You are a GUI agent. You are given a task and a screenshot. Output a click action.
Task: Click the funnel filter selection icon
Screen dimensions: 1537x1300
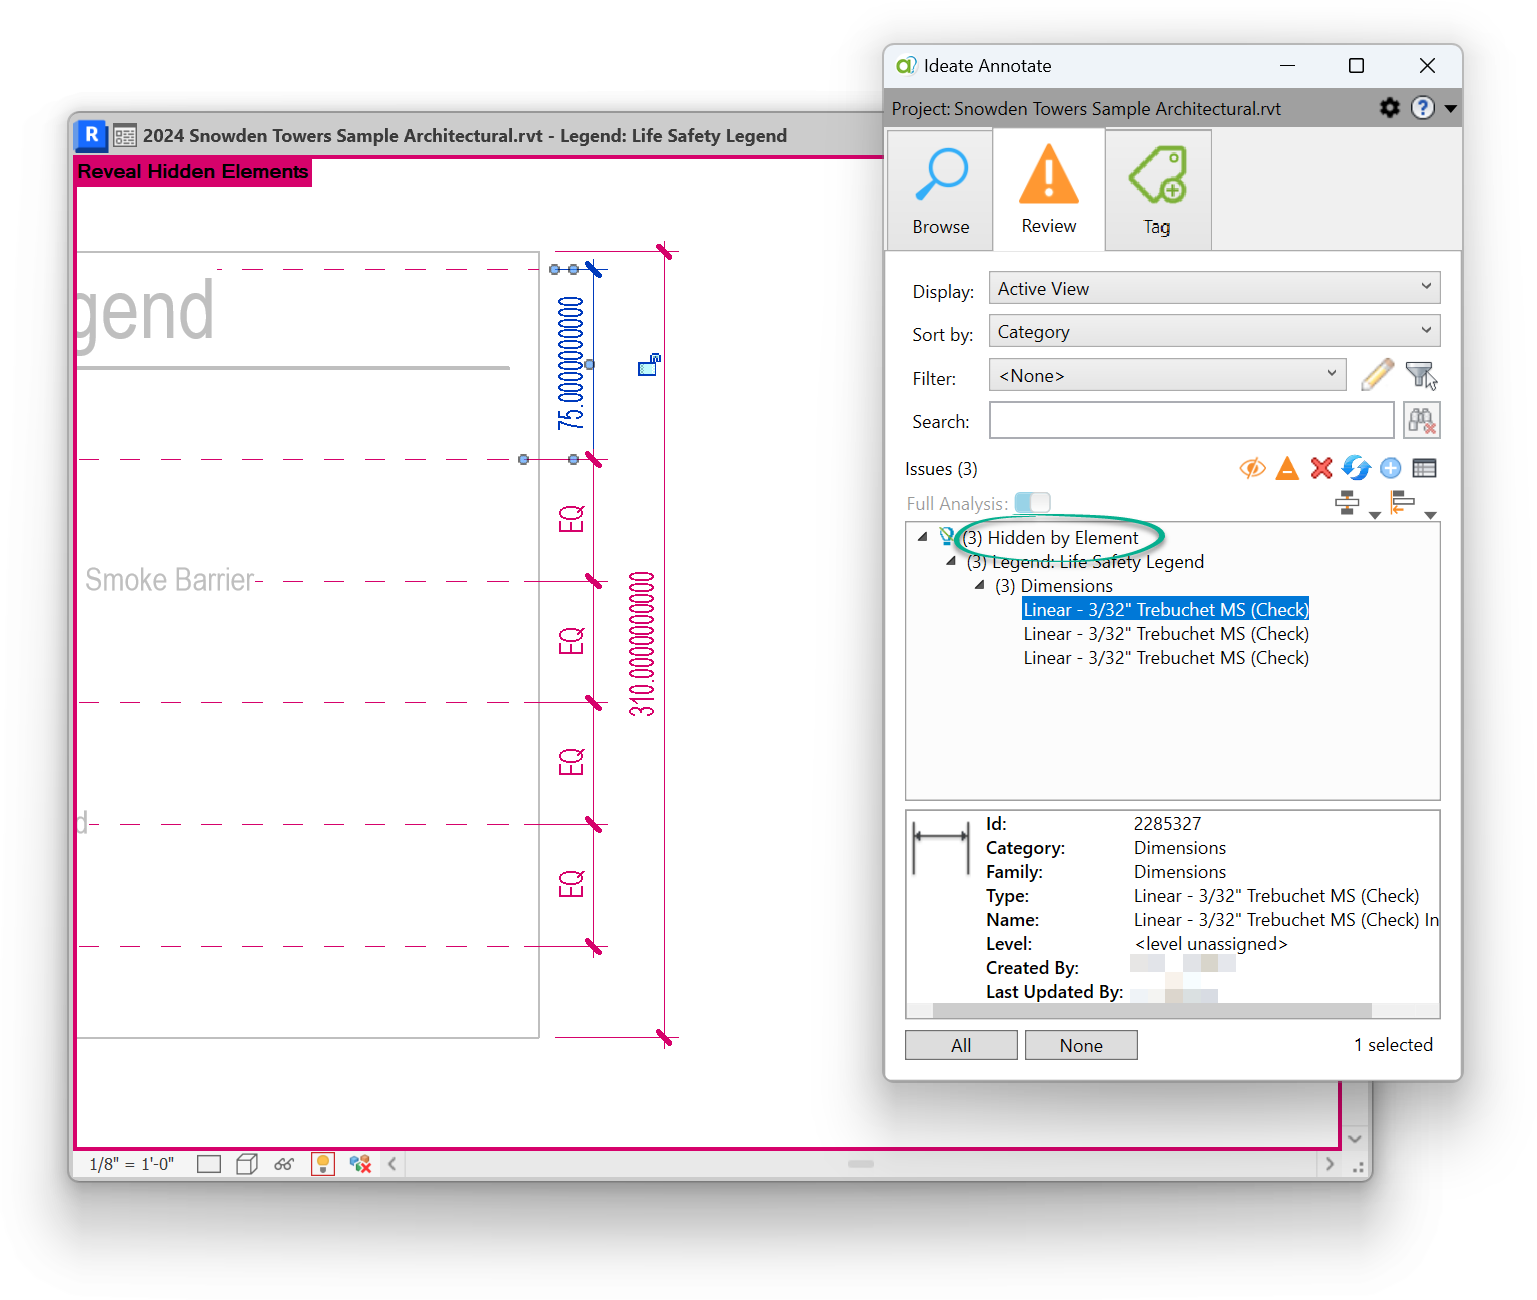click(x=1421, y=375)
